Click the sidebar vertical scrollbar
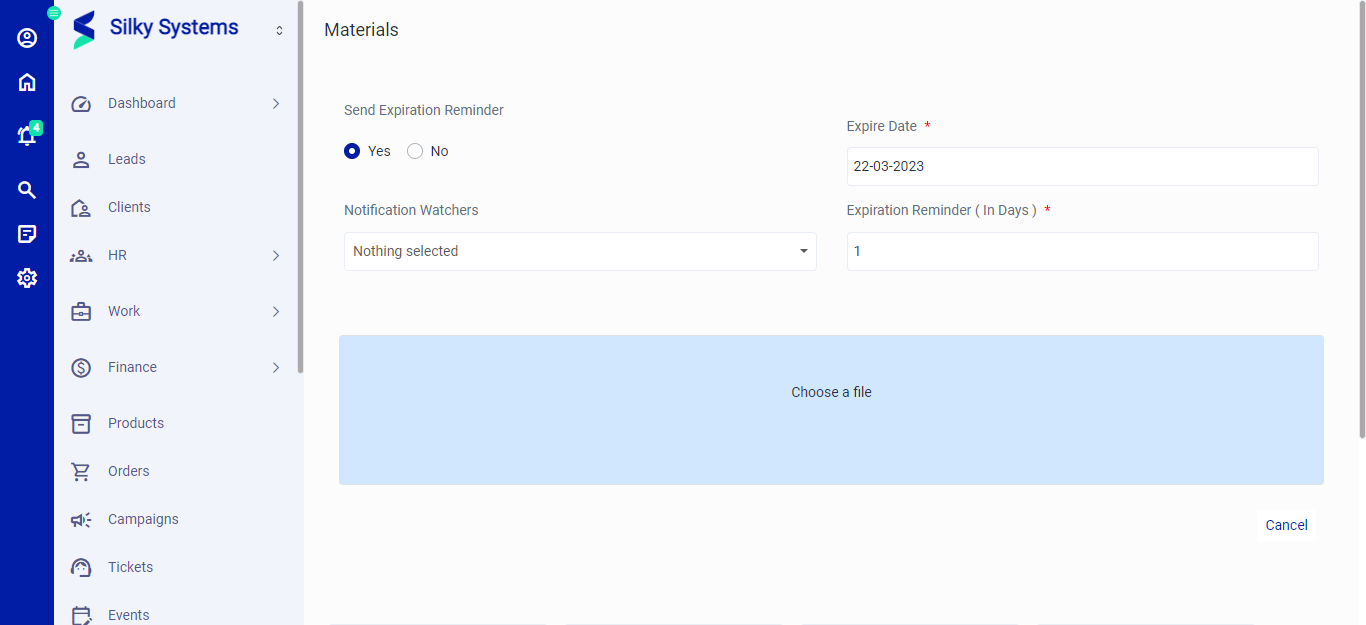Image resolution: width=1366 pixels, height=625 pixels. [300, 200]
